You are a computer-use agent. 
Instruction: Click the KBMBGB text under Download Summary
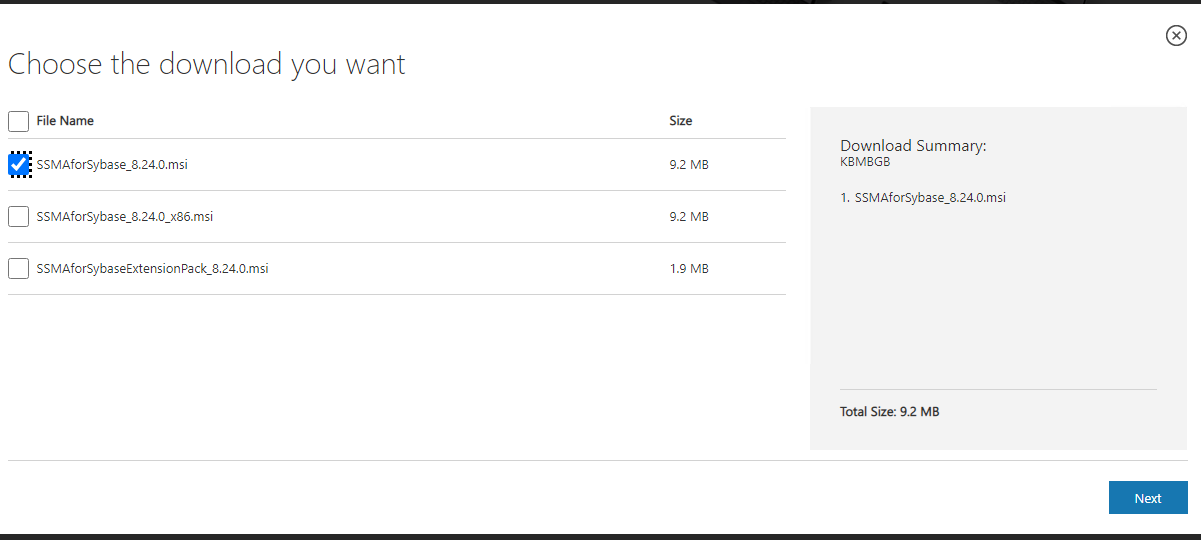[x=865, y=161]
